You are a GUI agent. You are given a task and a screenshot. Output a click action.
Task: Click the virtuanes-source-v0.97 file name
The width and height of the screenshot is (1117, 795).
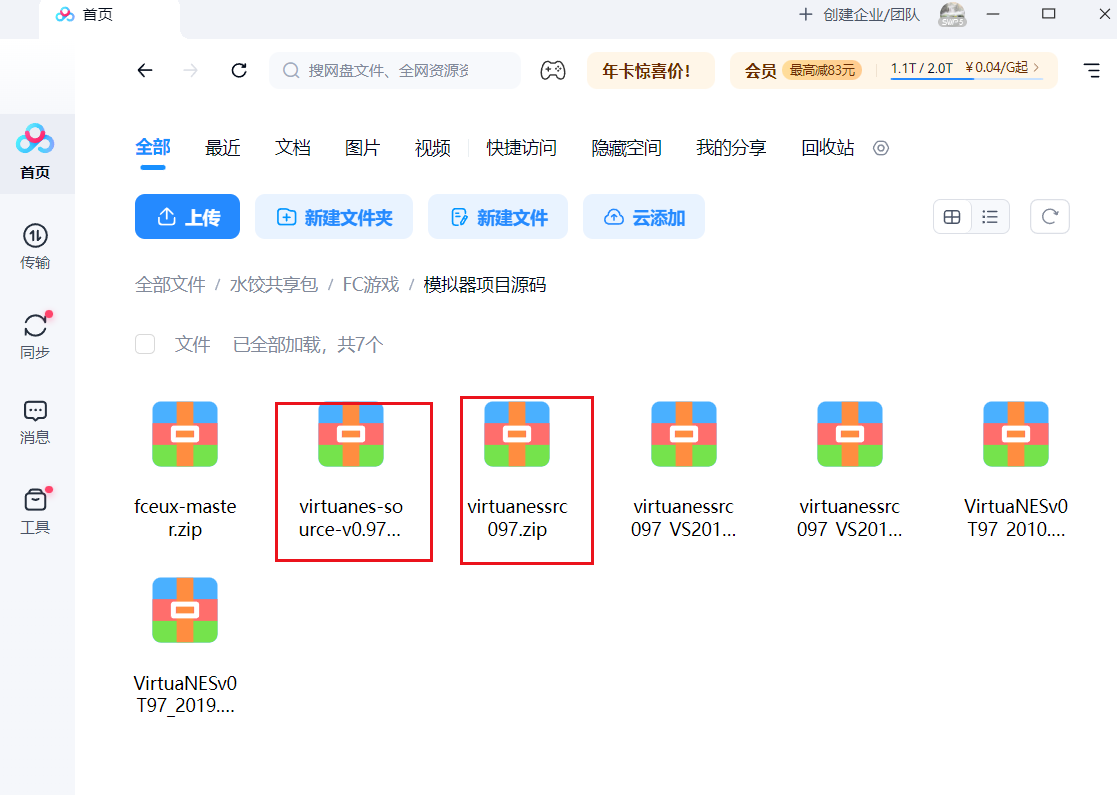[351, 518]
